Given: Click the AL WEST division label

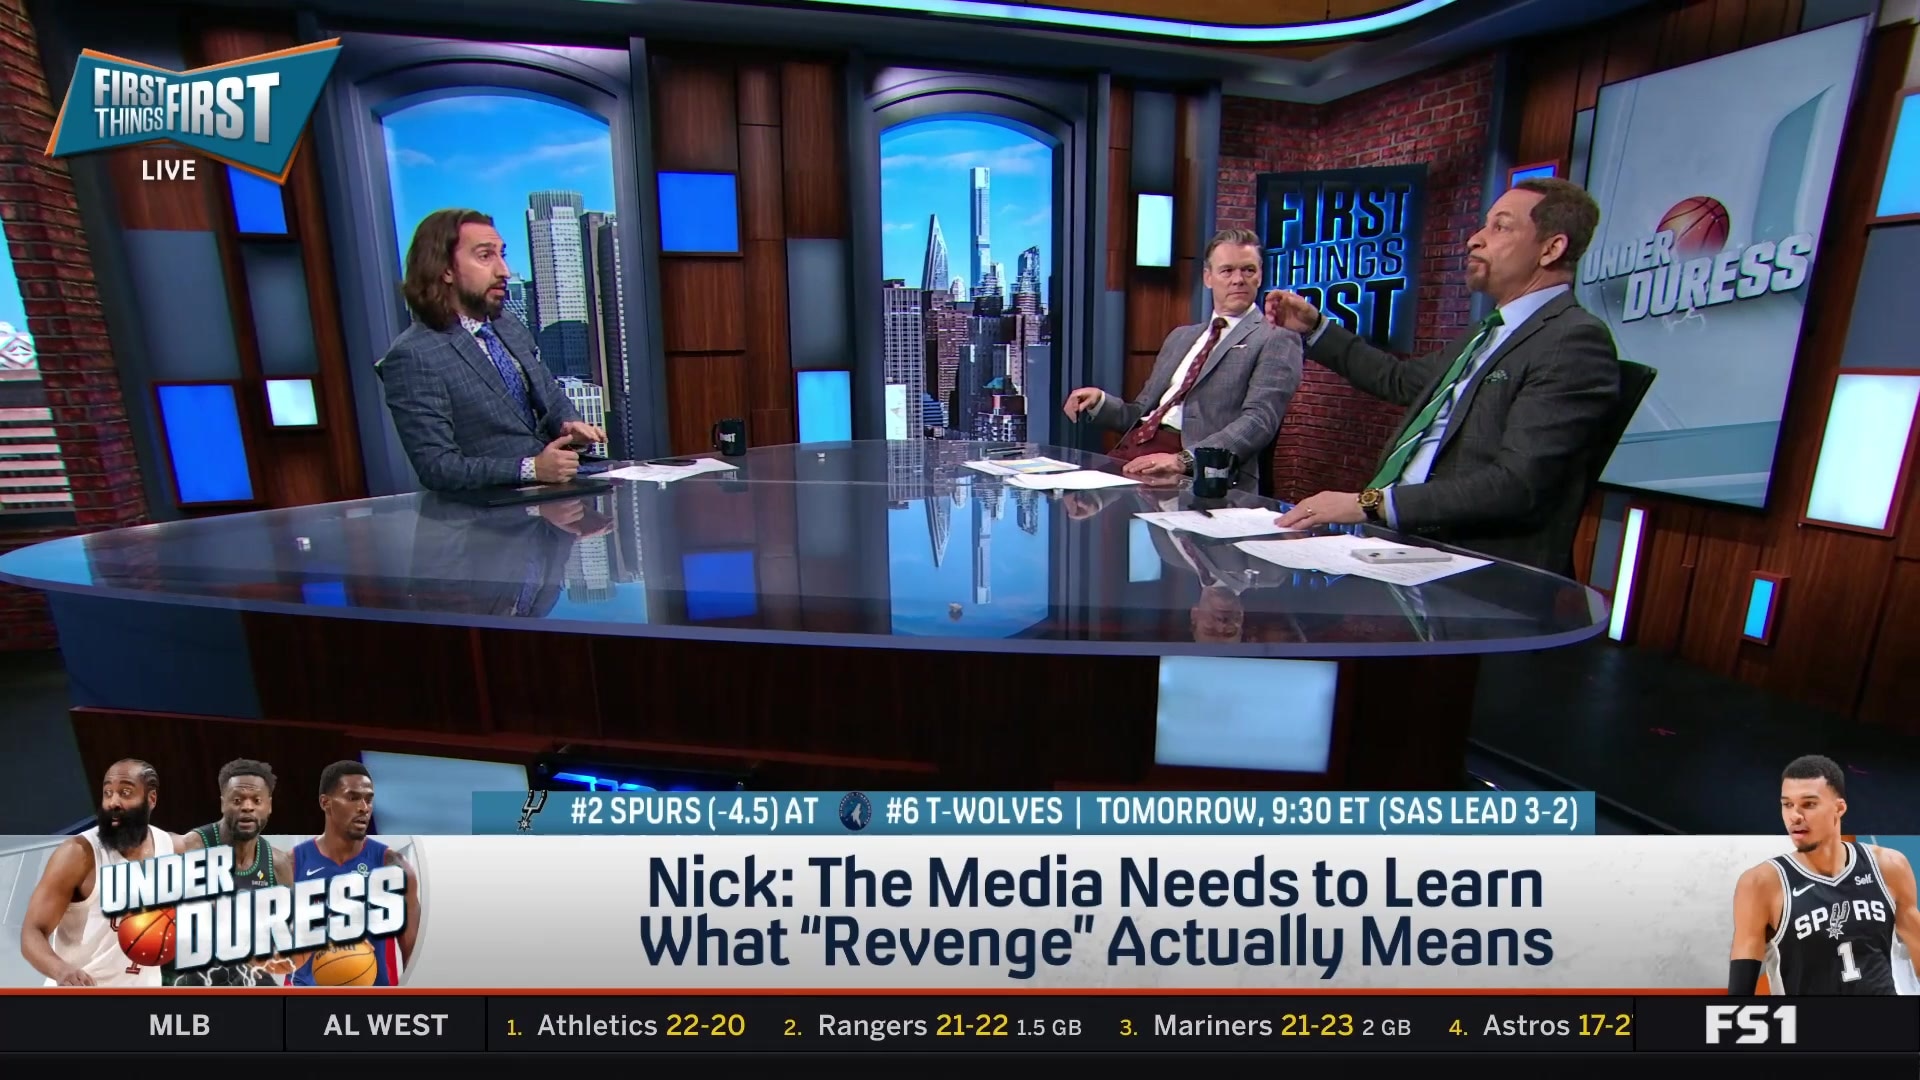Looking at the screenshot, I should (x=385, y=1025).
